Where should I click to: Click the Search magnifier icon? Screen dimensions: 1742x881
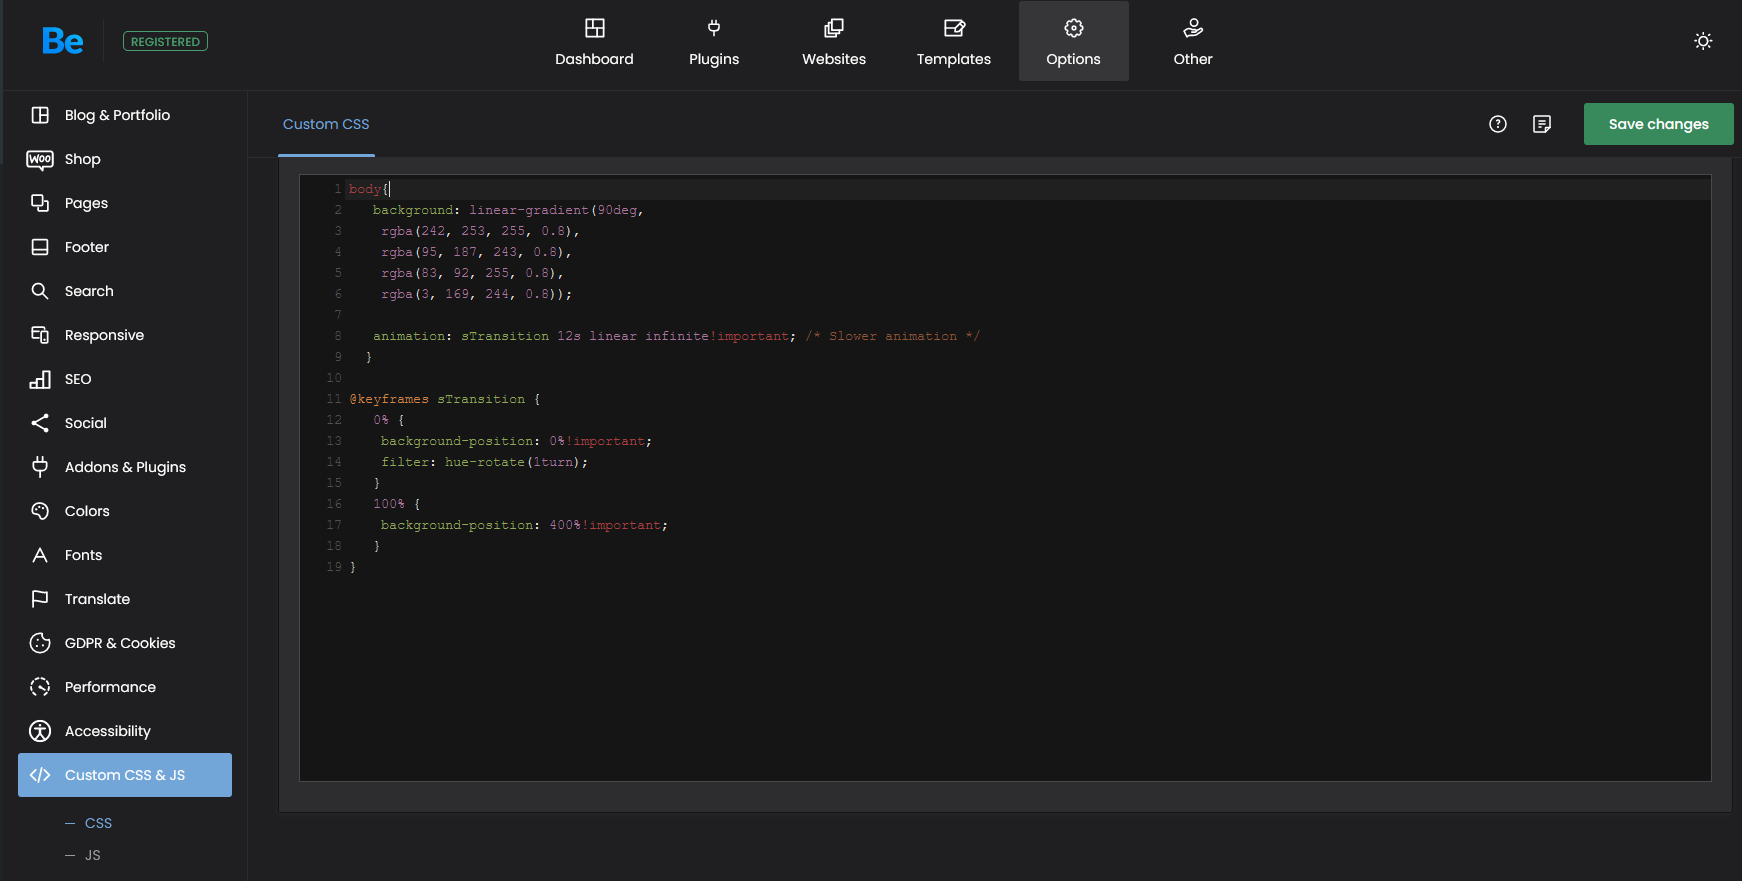(40, 291)
